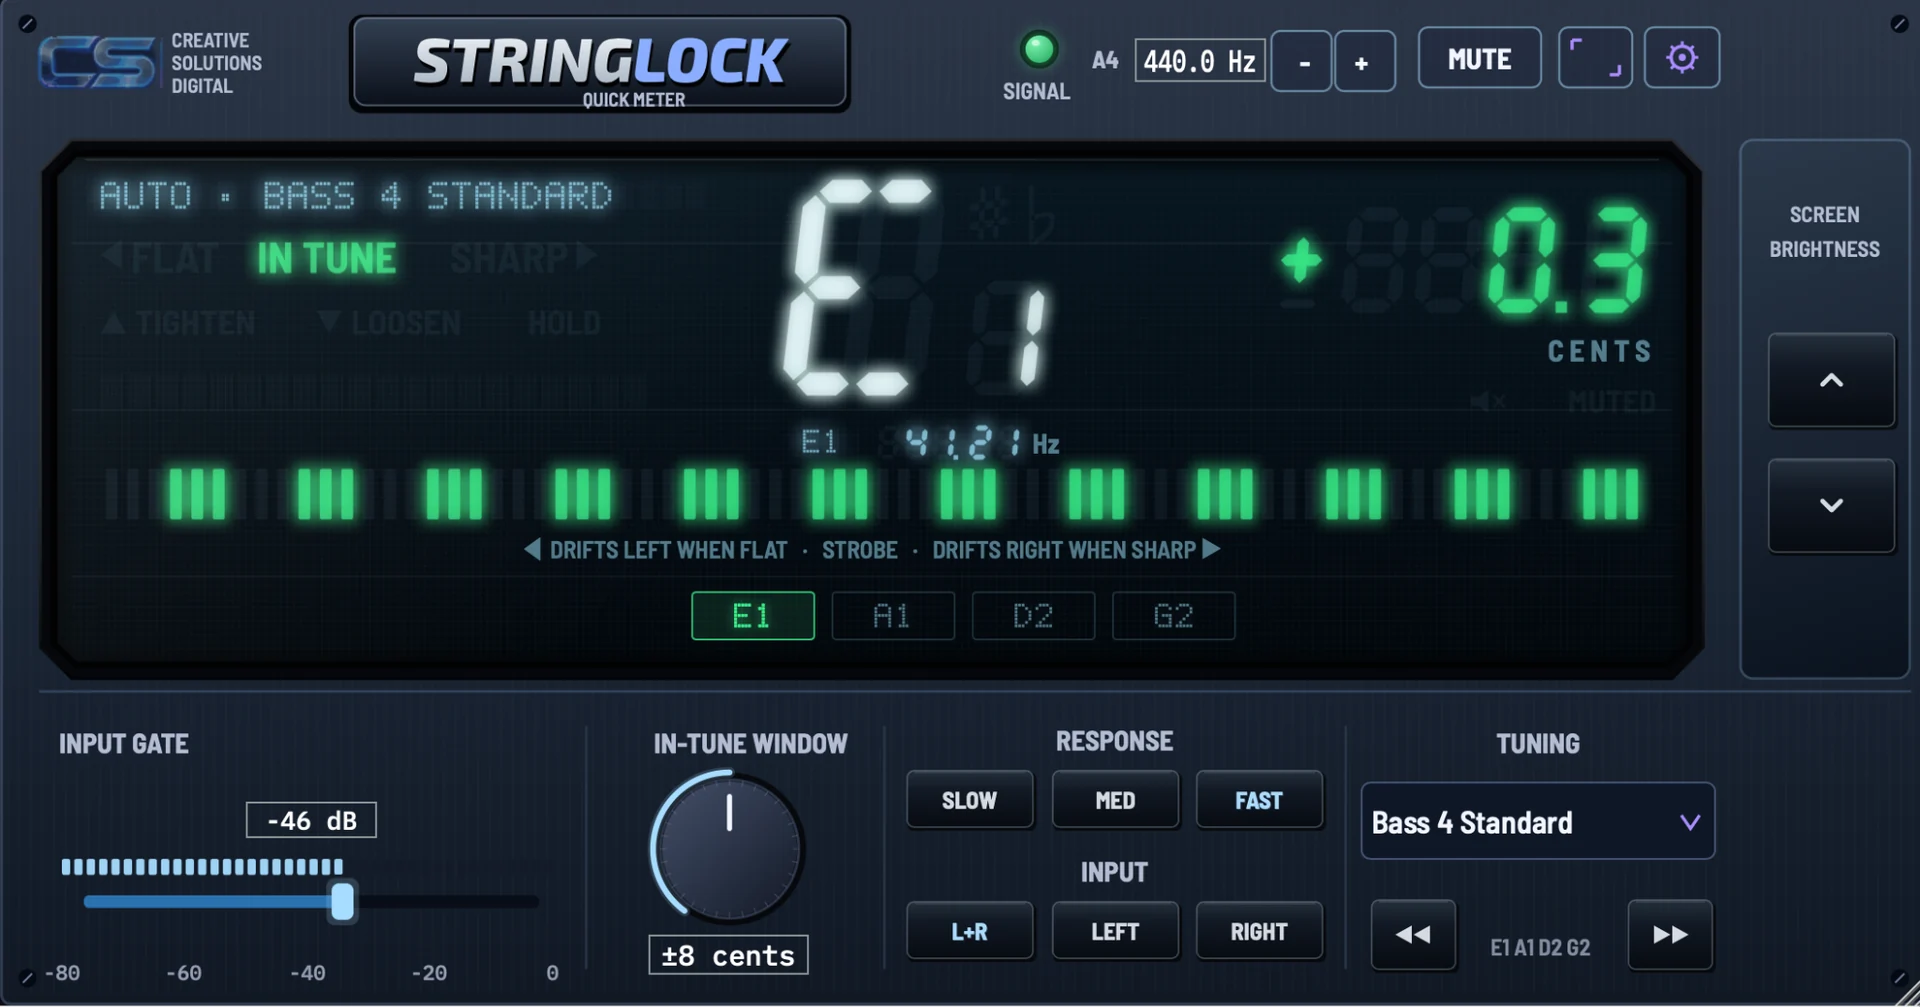This screenshot has width=1920, height=1007.
Task: Click the strobe tuning bar display
Action: pos(873,494)
